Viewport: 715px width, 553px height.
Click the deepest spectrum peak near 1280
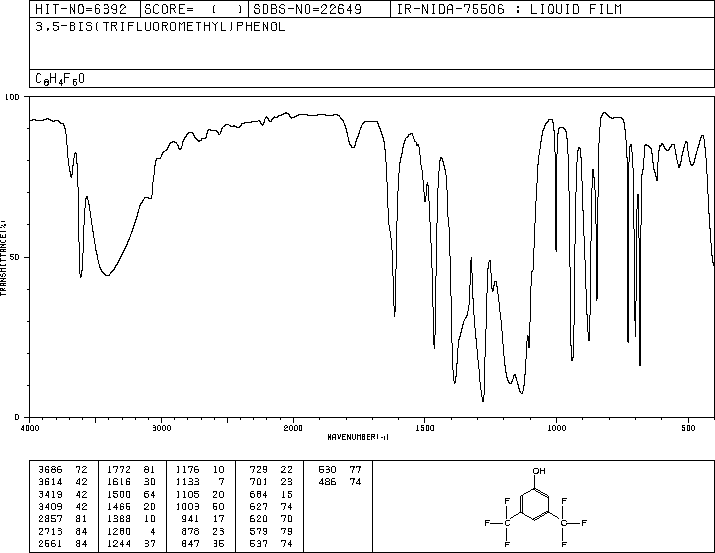tap(483, 400)
